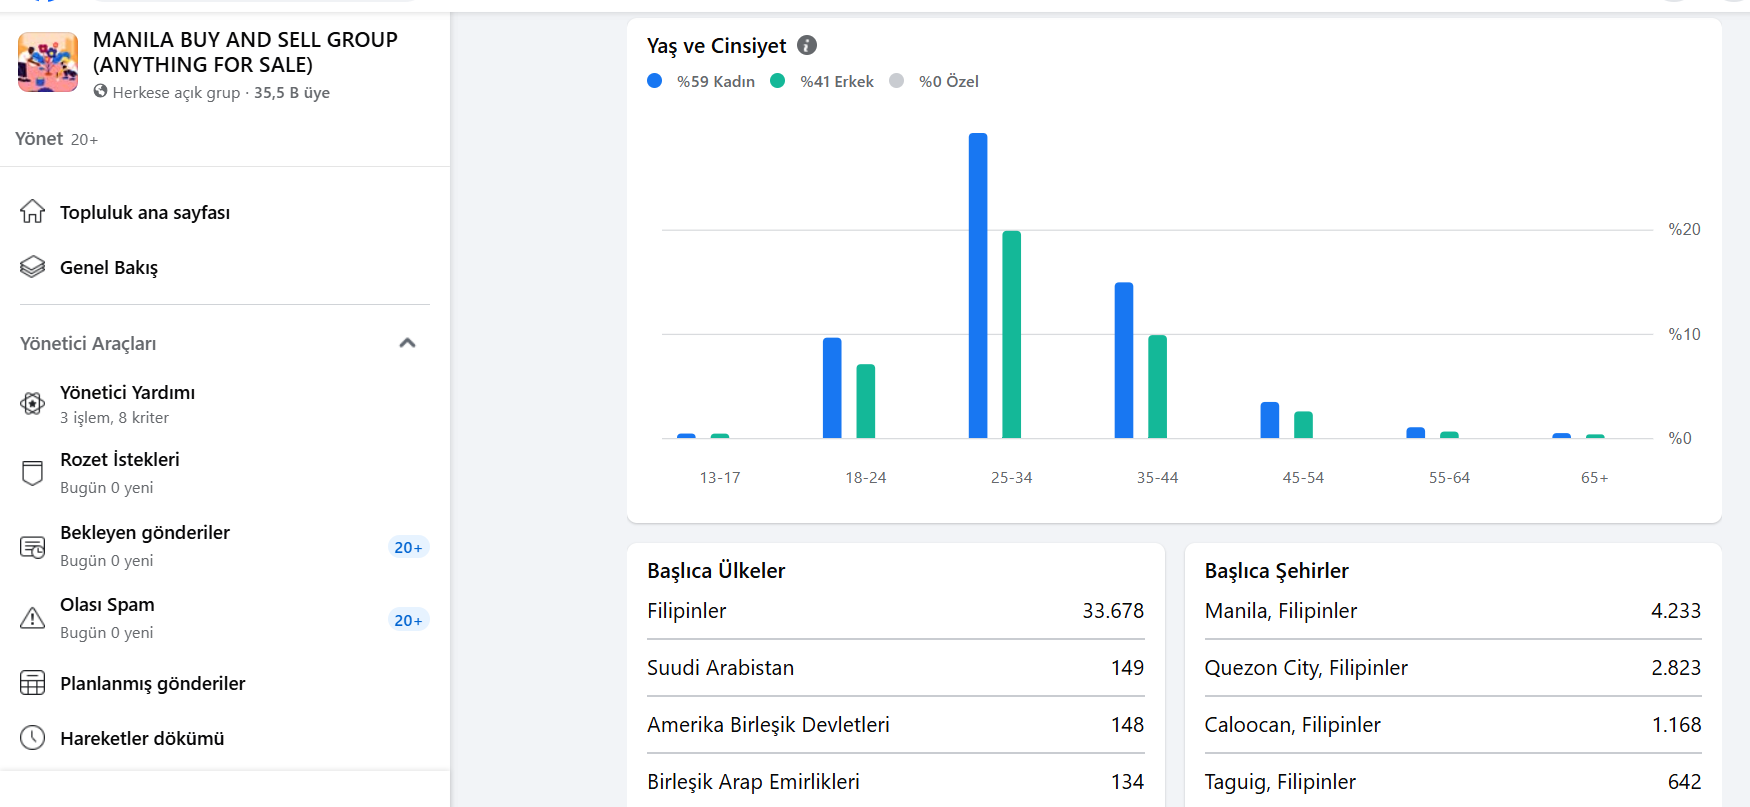Click the green Erkek bar for 35-44
Screen dimensions: 1750x807
point(1158,386)
